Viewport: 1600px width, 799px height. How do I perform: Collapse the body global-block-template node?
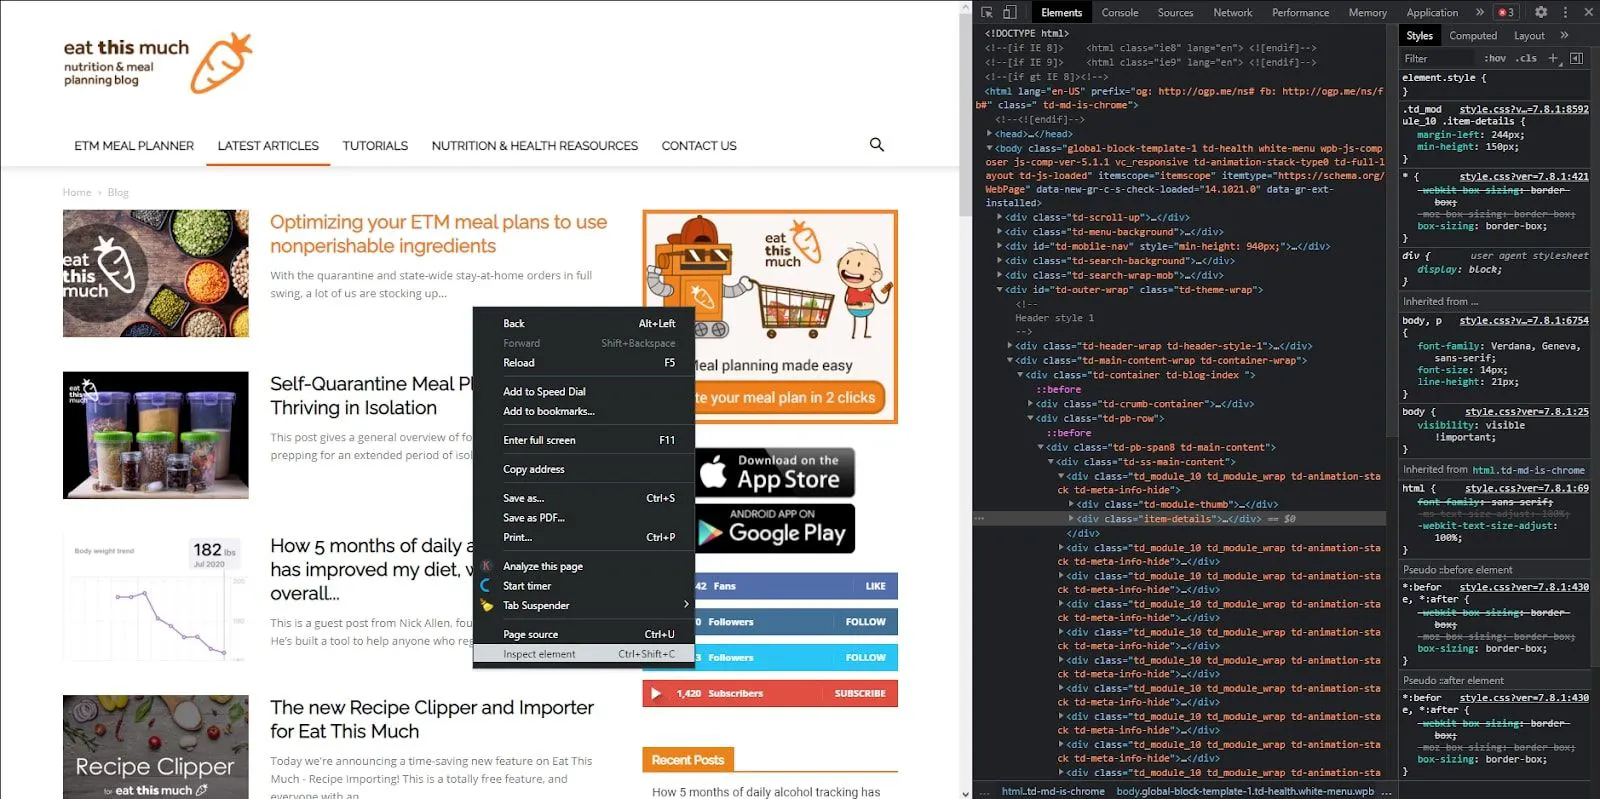[x=989, y=148]
